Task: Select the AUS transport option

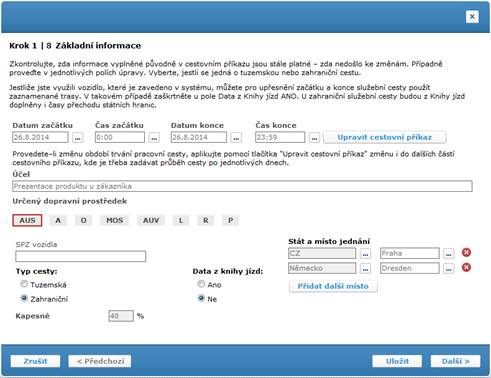Action: (27, 220)
